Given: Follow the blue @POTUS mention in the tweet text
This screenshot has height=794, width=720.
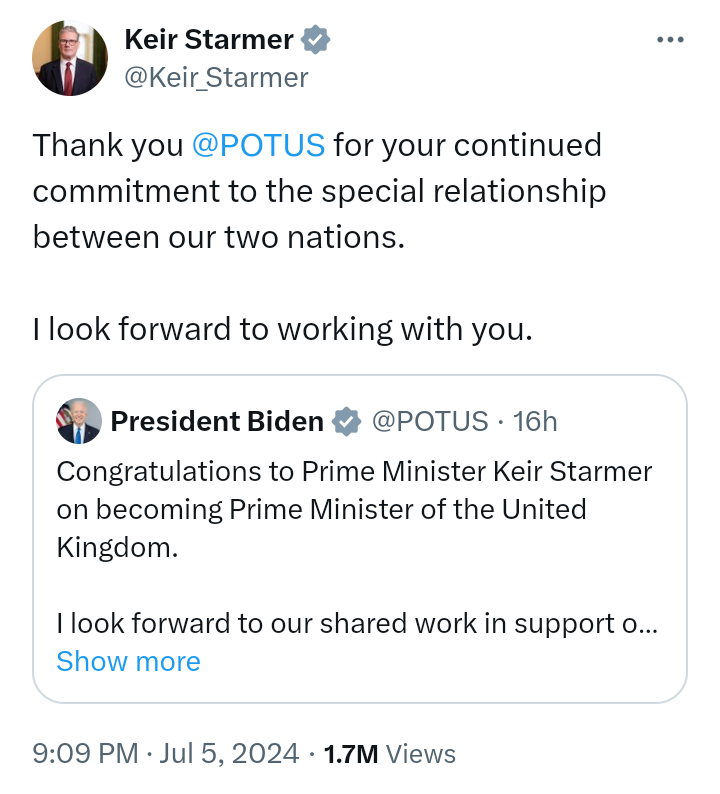Looking at the screenshot, I should (258, 145).
